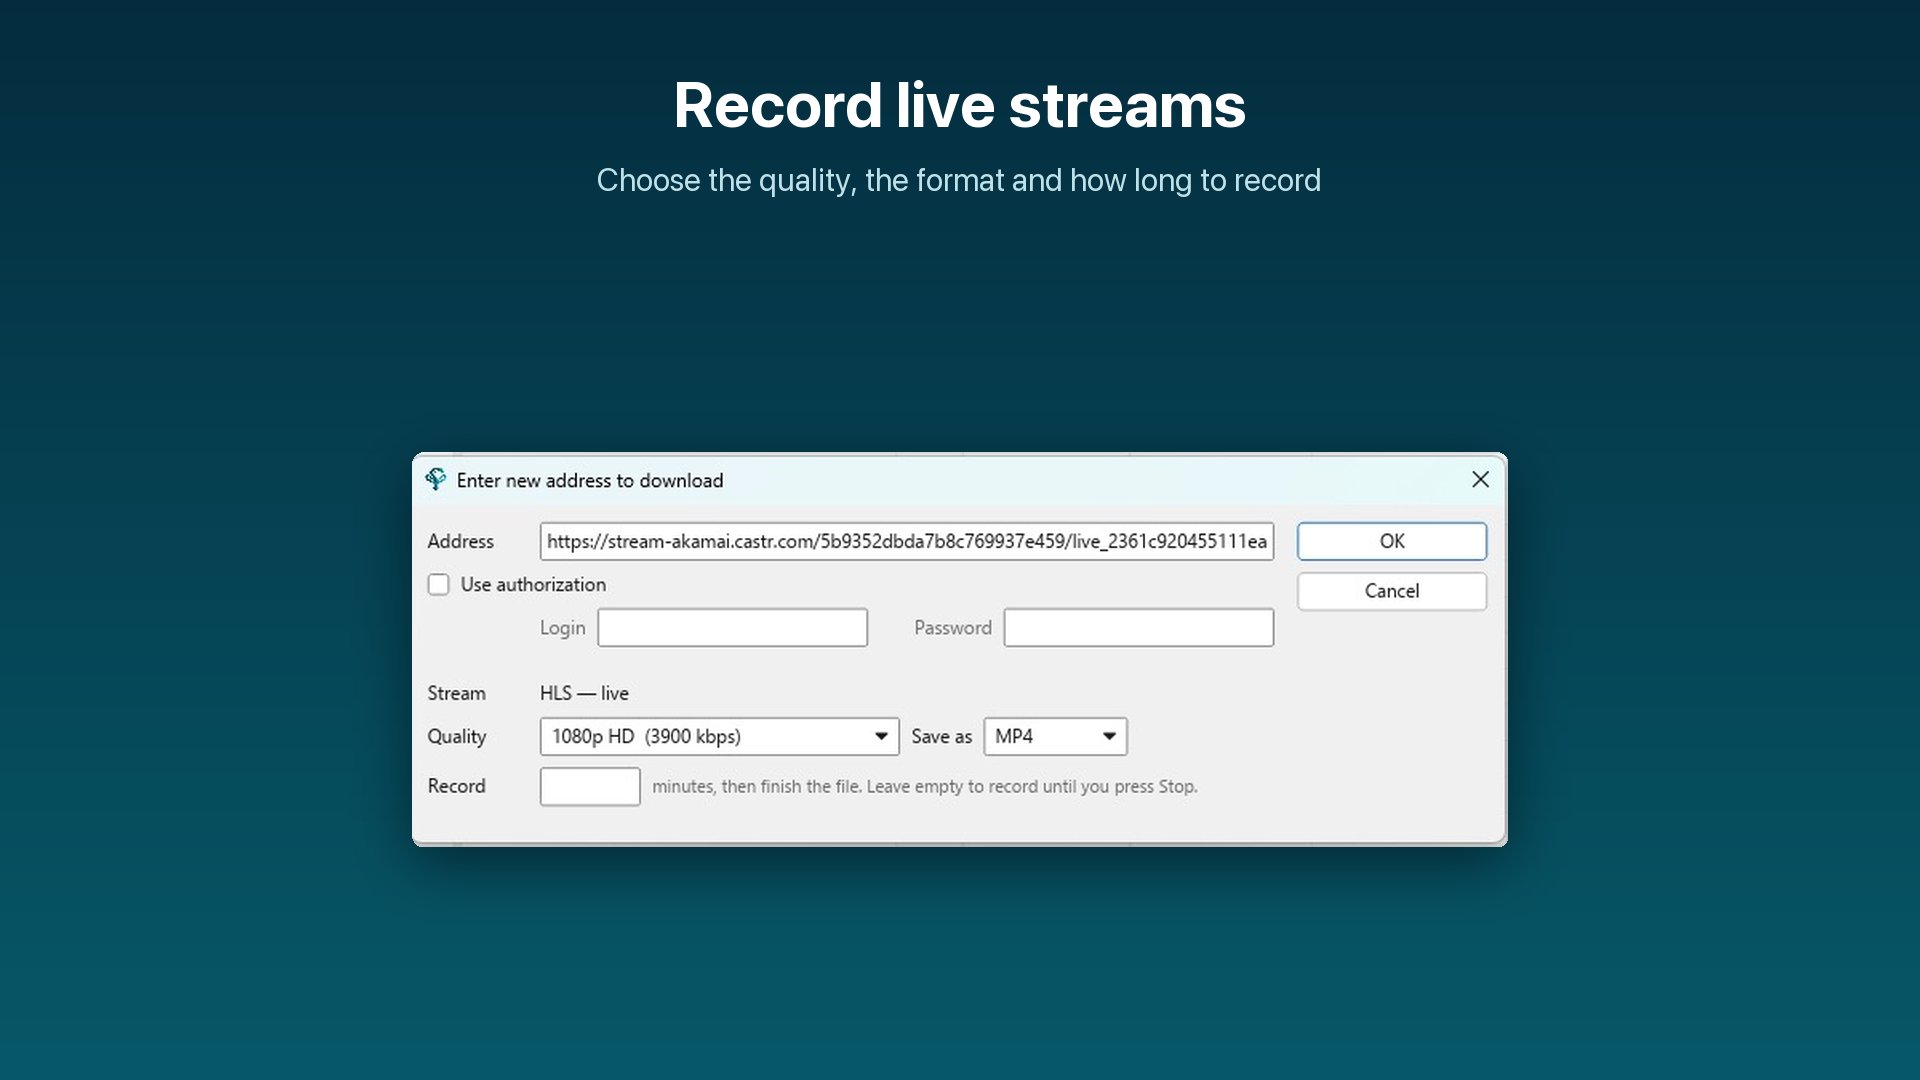
Task: Click the 'Stream' label
Action: 457,693
